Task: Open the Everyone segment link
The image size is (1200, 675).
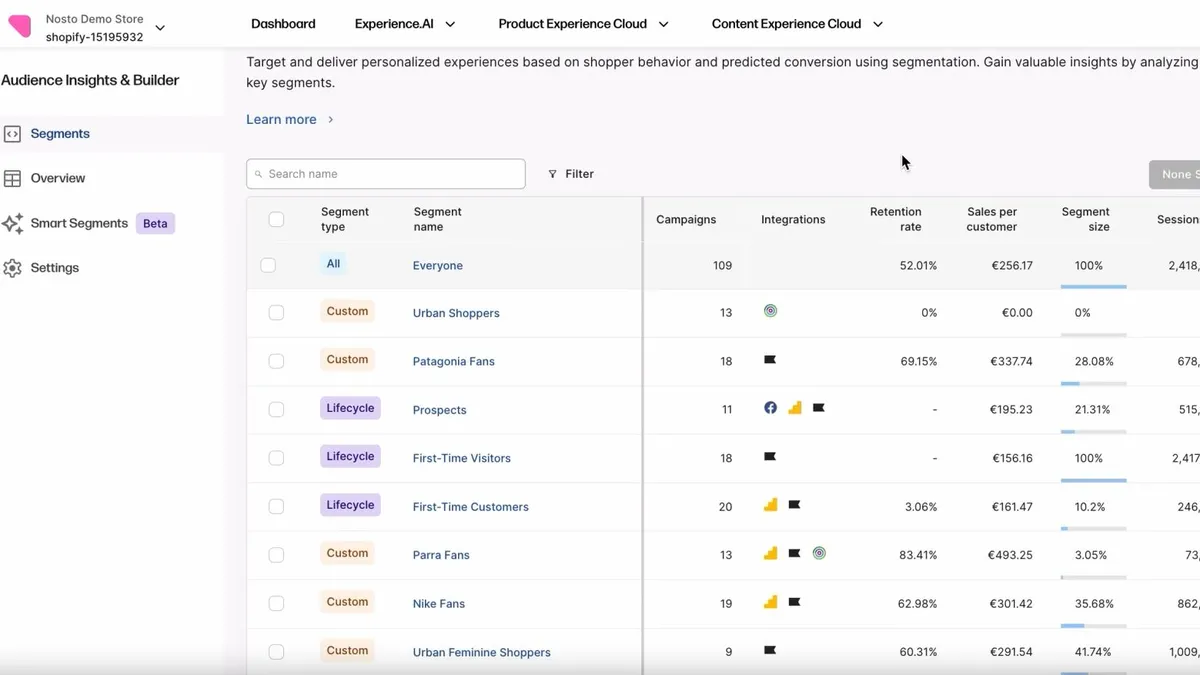Action: [x=438, y=266]
